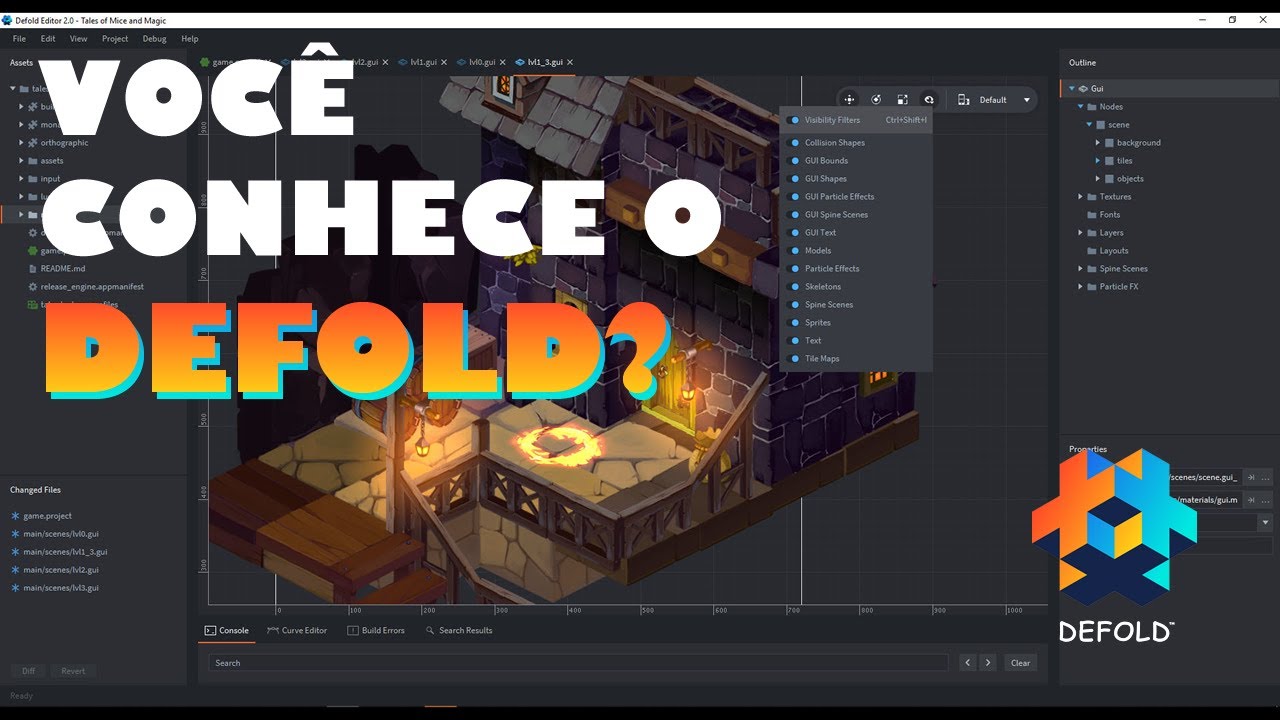Click the changed marker beside main/scenes/lvl3.gui
Image resolution: width=1280 pixels, height=720 pixels.
coord(15,588)
